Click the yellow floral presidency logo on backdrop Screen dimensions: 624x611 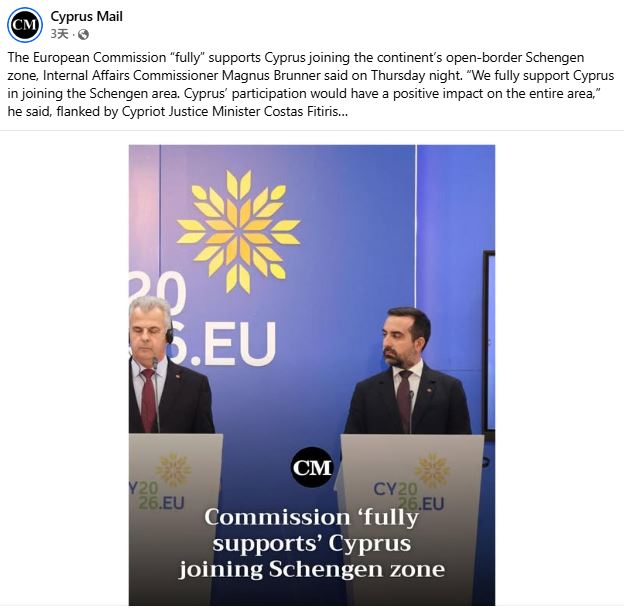(x=238, y=231)
